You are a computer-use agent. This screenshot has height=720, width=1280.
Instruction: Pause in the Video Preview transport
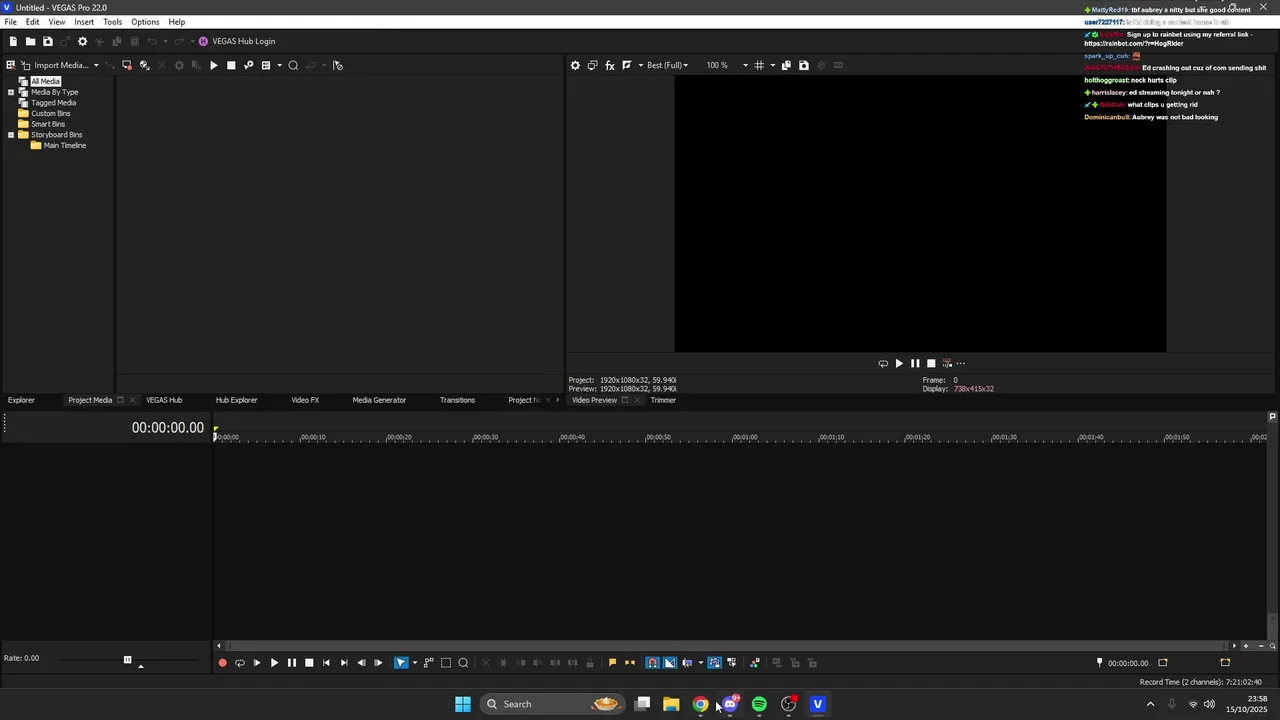point(915,364)
